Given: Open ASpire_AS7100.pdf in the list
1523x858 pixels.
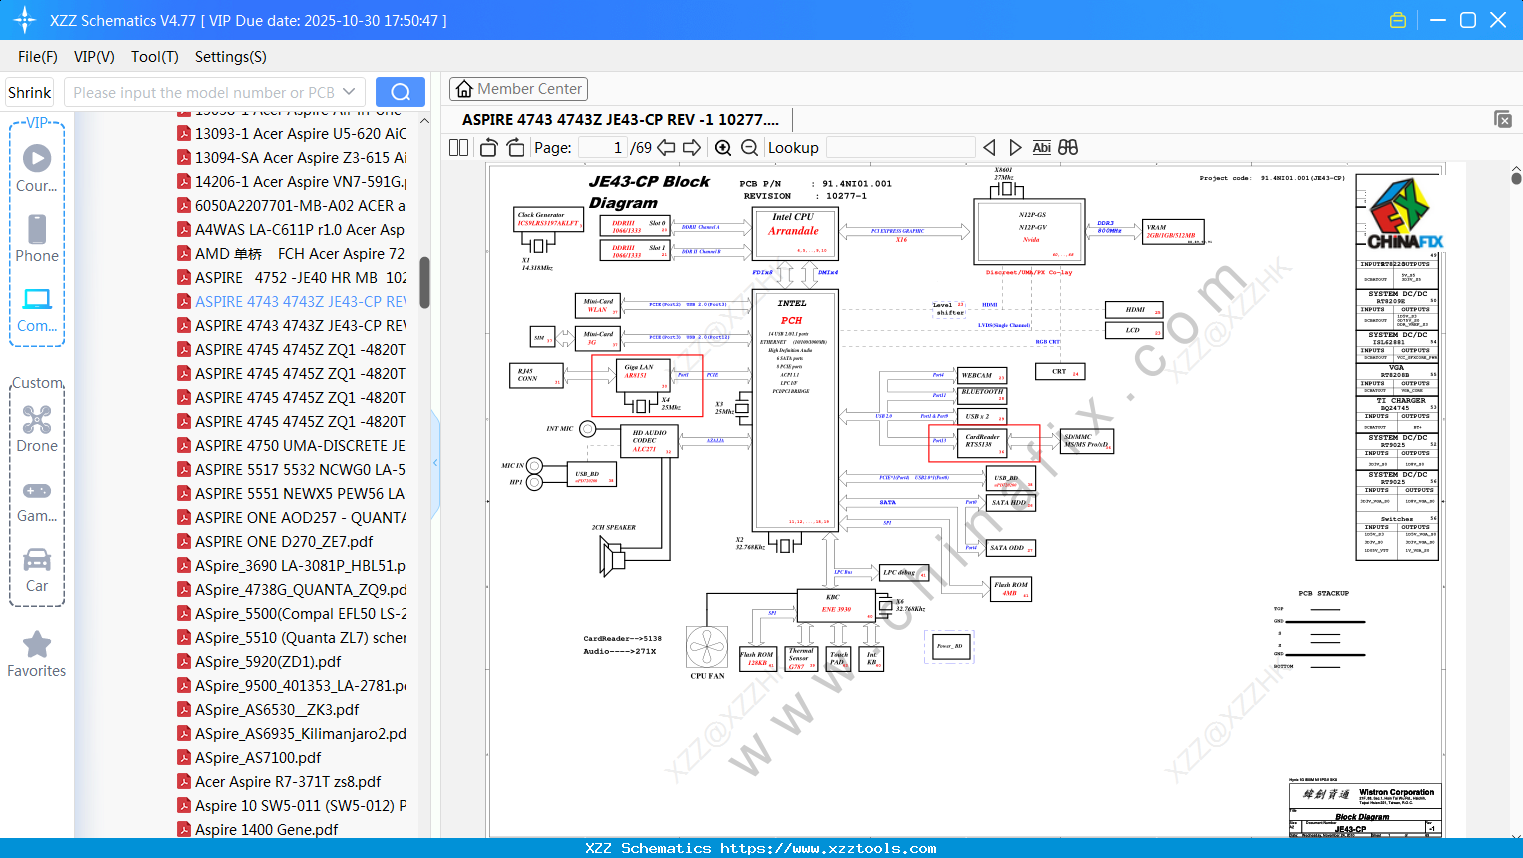Looking at the screenshot, I should (249, 757).
